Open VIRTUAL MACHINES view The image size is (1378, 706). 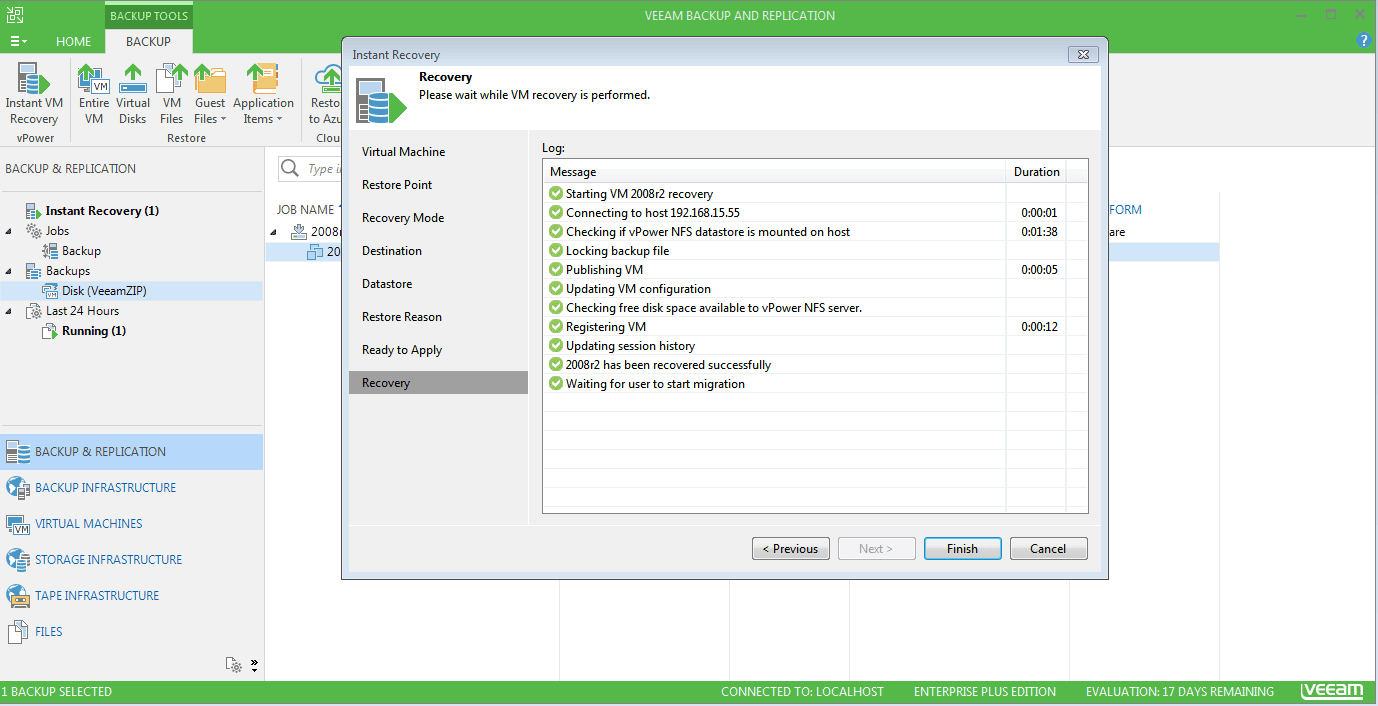pyautogui.click(x=131, y=524)
